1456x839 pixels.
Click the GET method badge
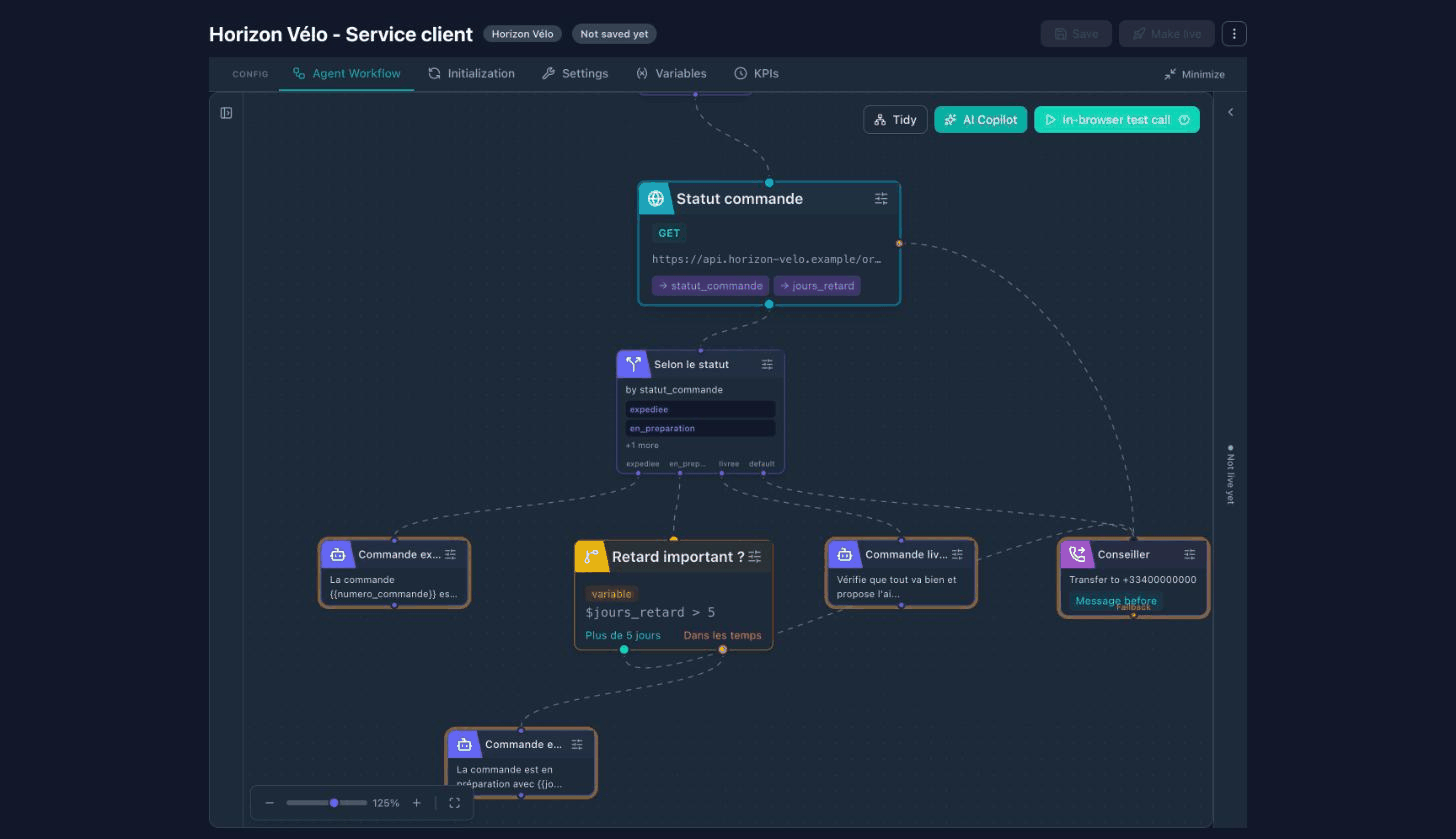click(669, 233)
